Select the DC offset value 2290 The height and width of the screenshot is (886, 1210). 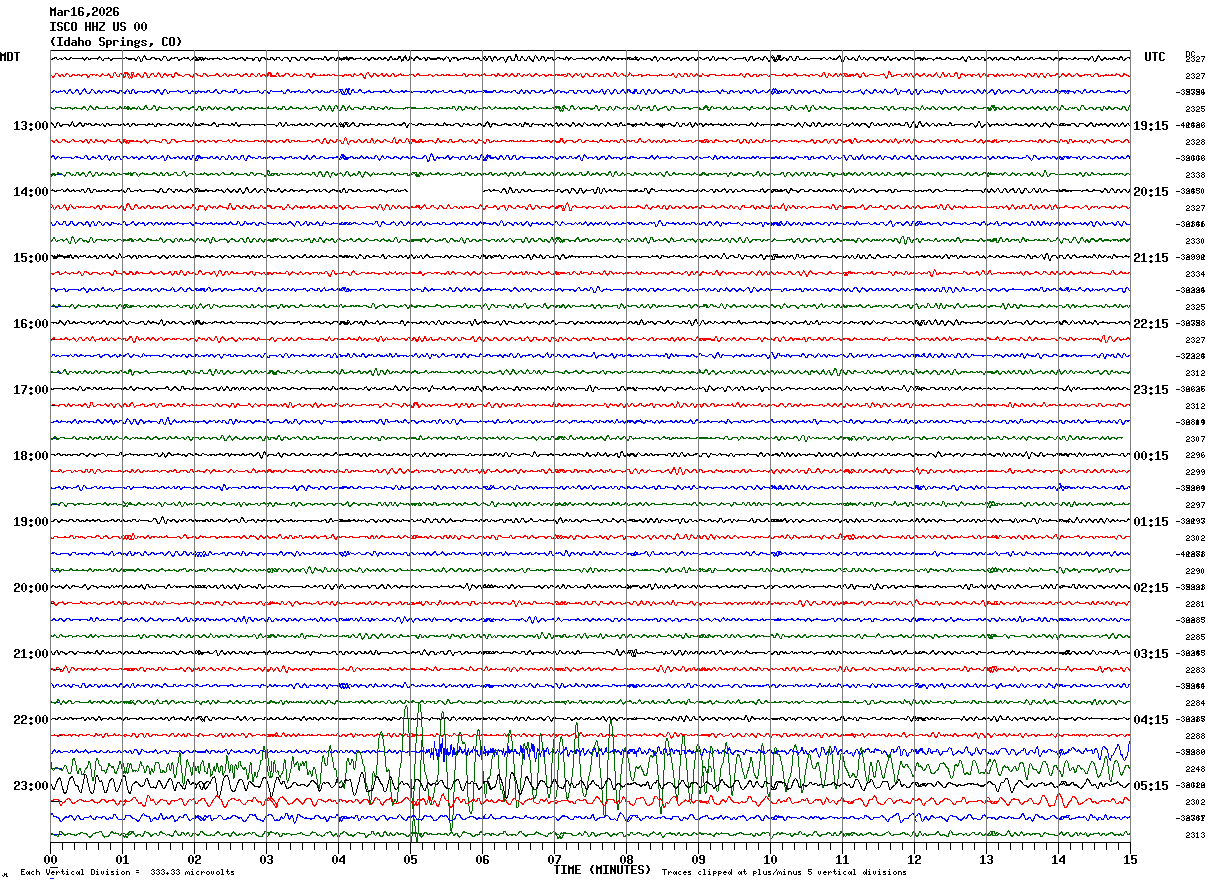[1194, 571]
